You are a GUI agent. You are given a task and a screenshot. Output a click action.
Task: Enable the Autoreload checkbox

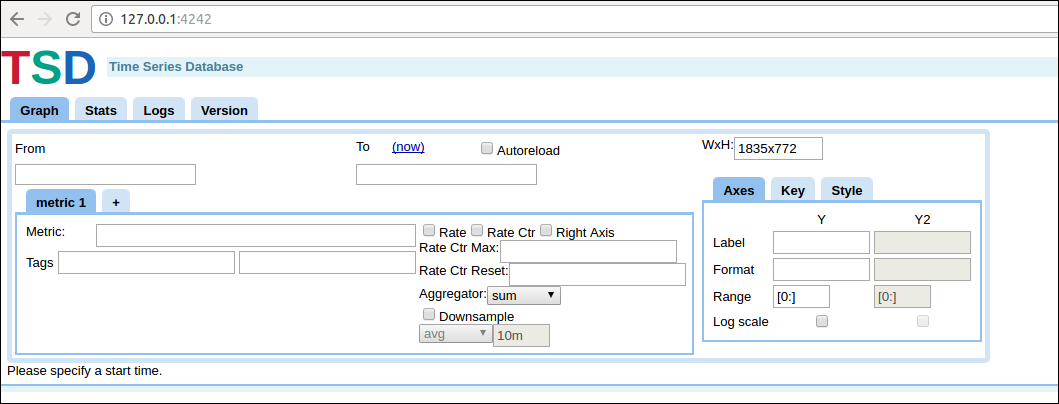pos(487,149)
